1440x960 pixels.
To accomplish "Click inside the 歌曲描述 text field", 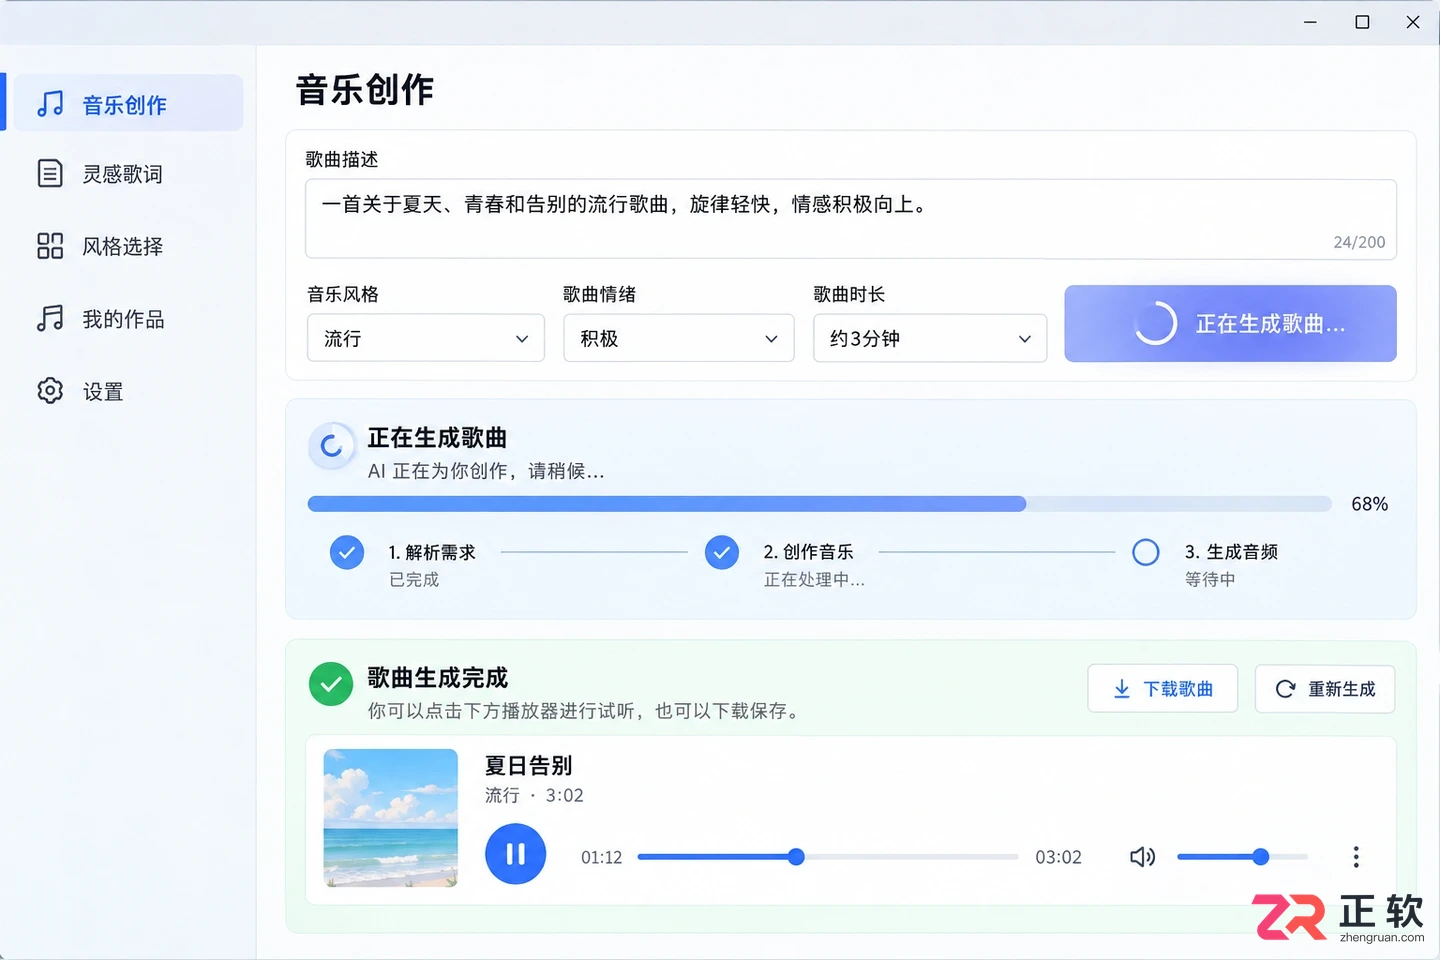I will [x=851, y=219].
